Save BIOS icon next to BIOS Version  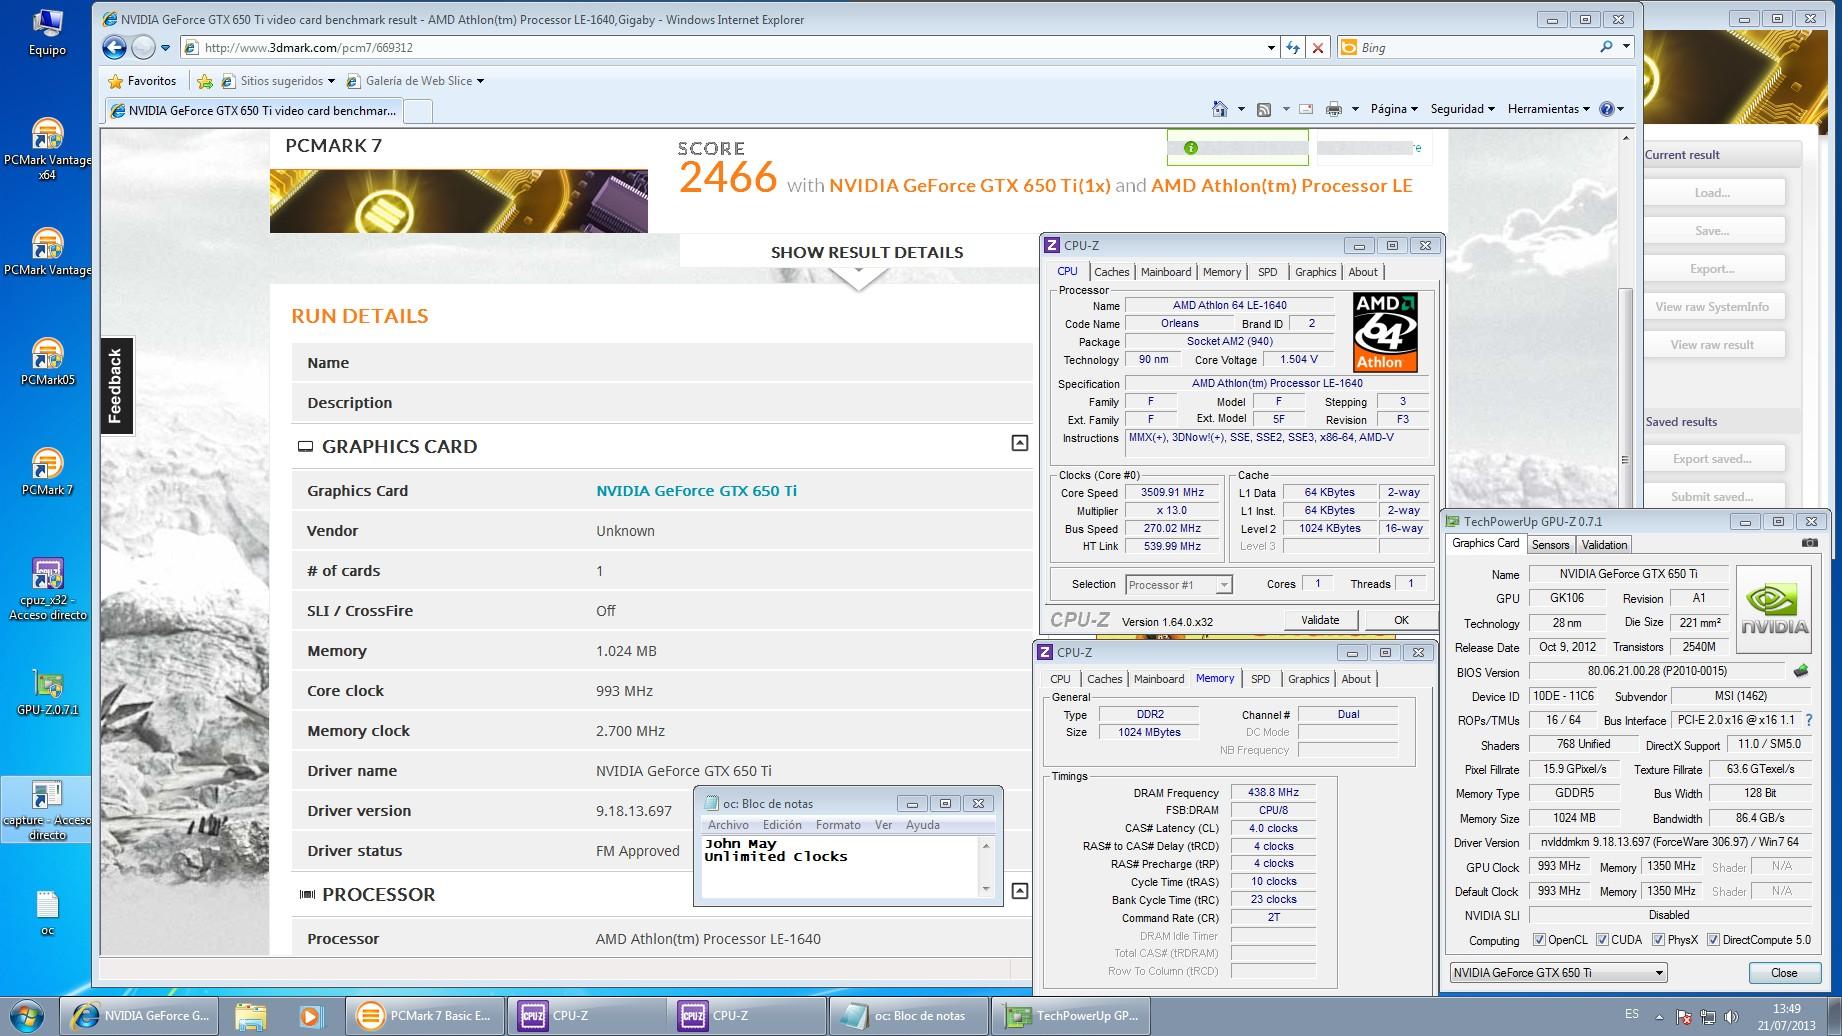click(x=1801, y=671)
